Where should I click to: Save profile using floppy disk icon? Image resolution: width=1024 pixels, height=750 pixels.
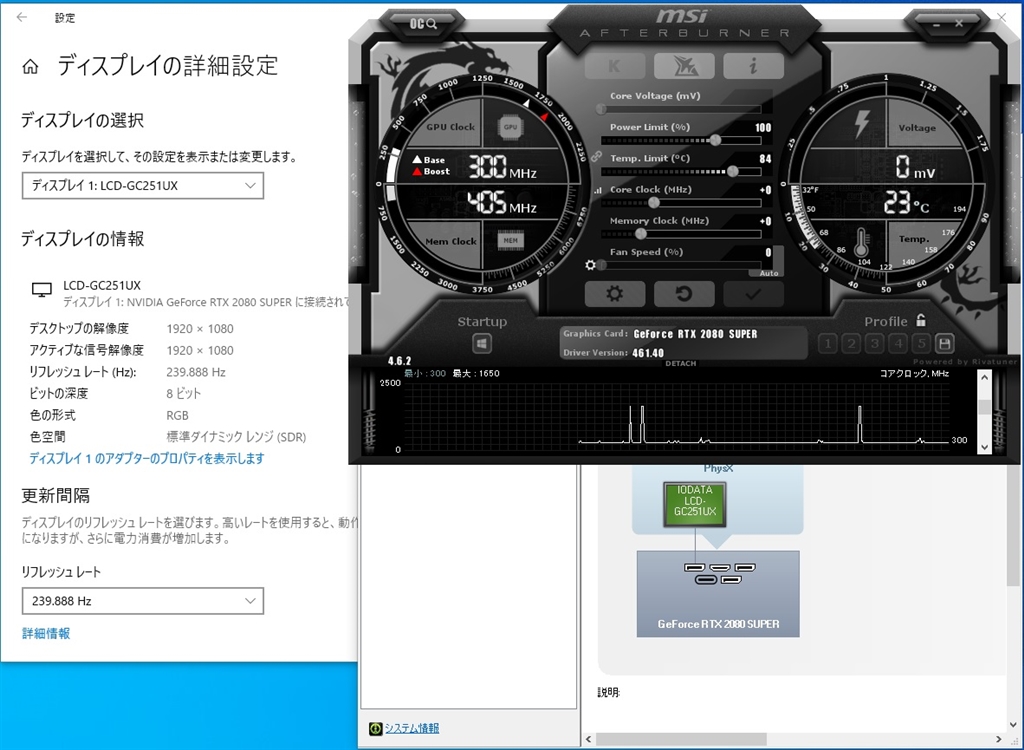pyautogui.click(x=944, y=343)
